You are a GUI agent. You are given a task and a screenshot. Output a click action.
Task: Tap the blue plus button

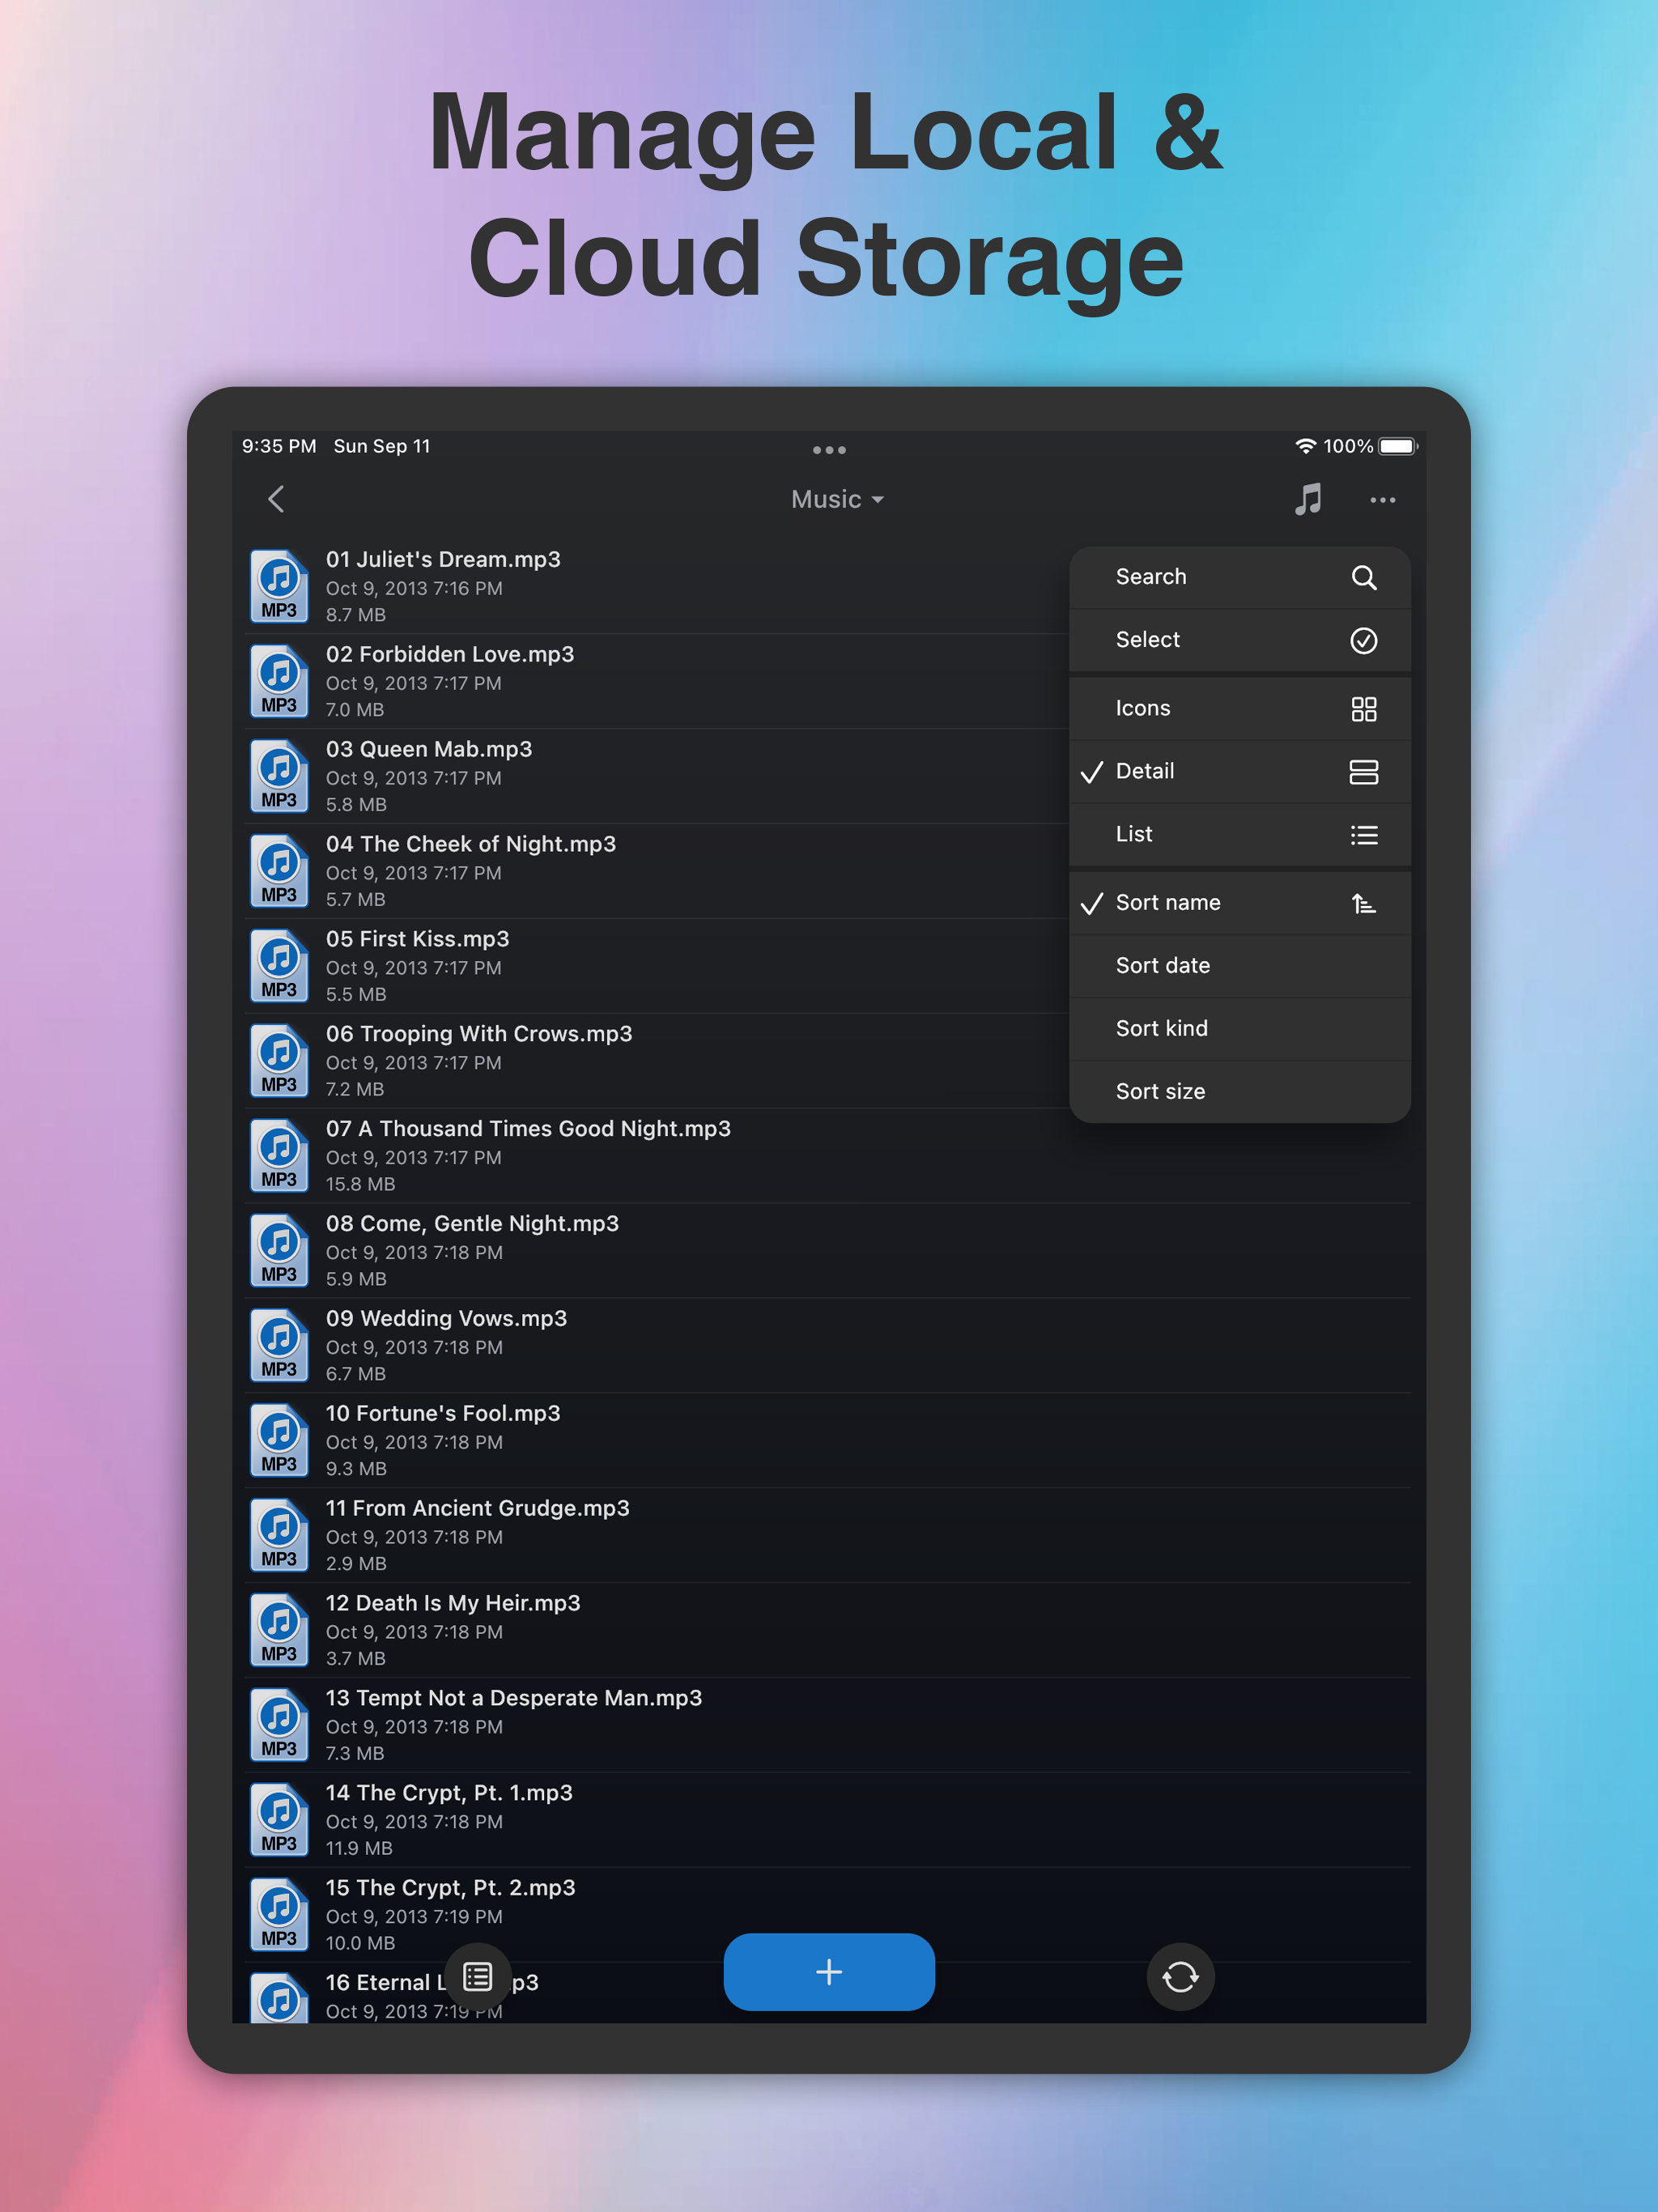829,1972
